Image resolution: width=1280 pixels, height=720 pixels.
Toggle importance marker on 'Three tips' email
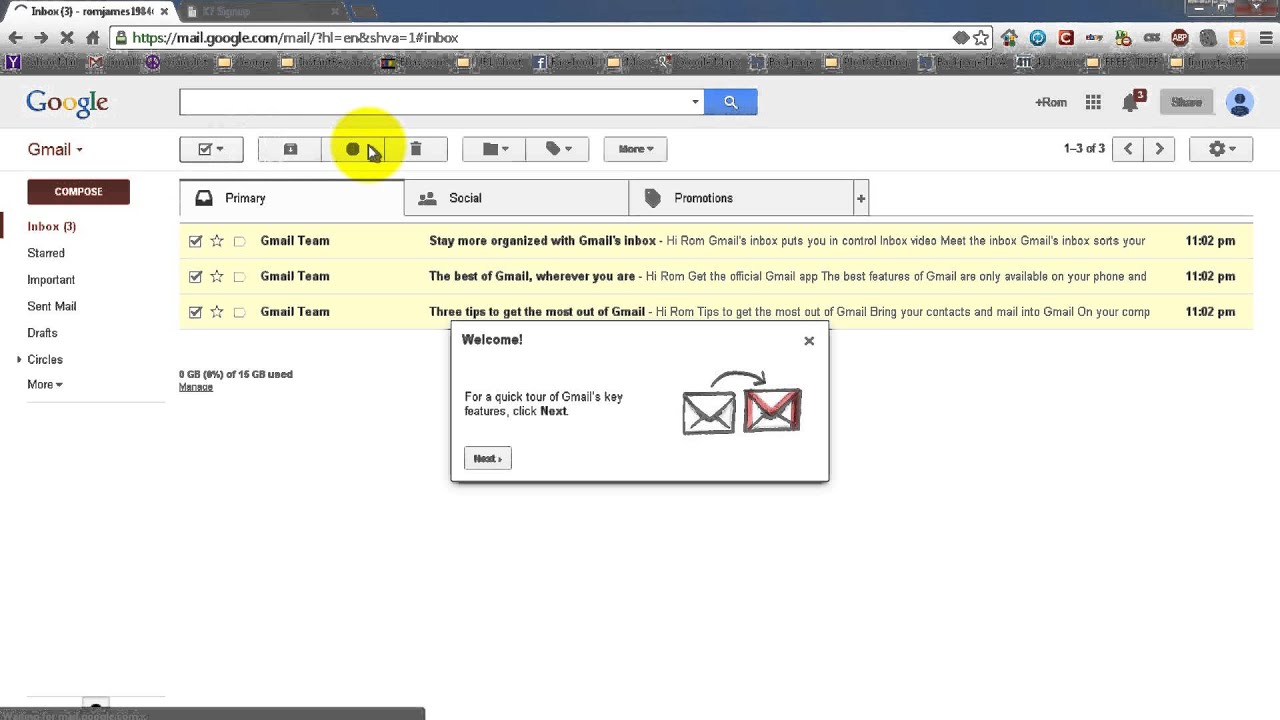[x=239, y=312]
